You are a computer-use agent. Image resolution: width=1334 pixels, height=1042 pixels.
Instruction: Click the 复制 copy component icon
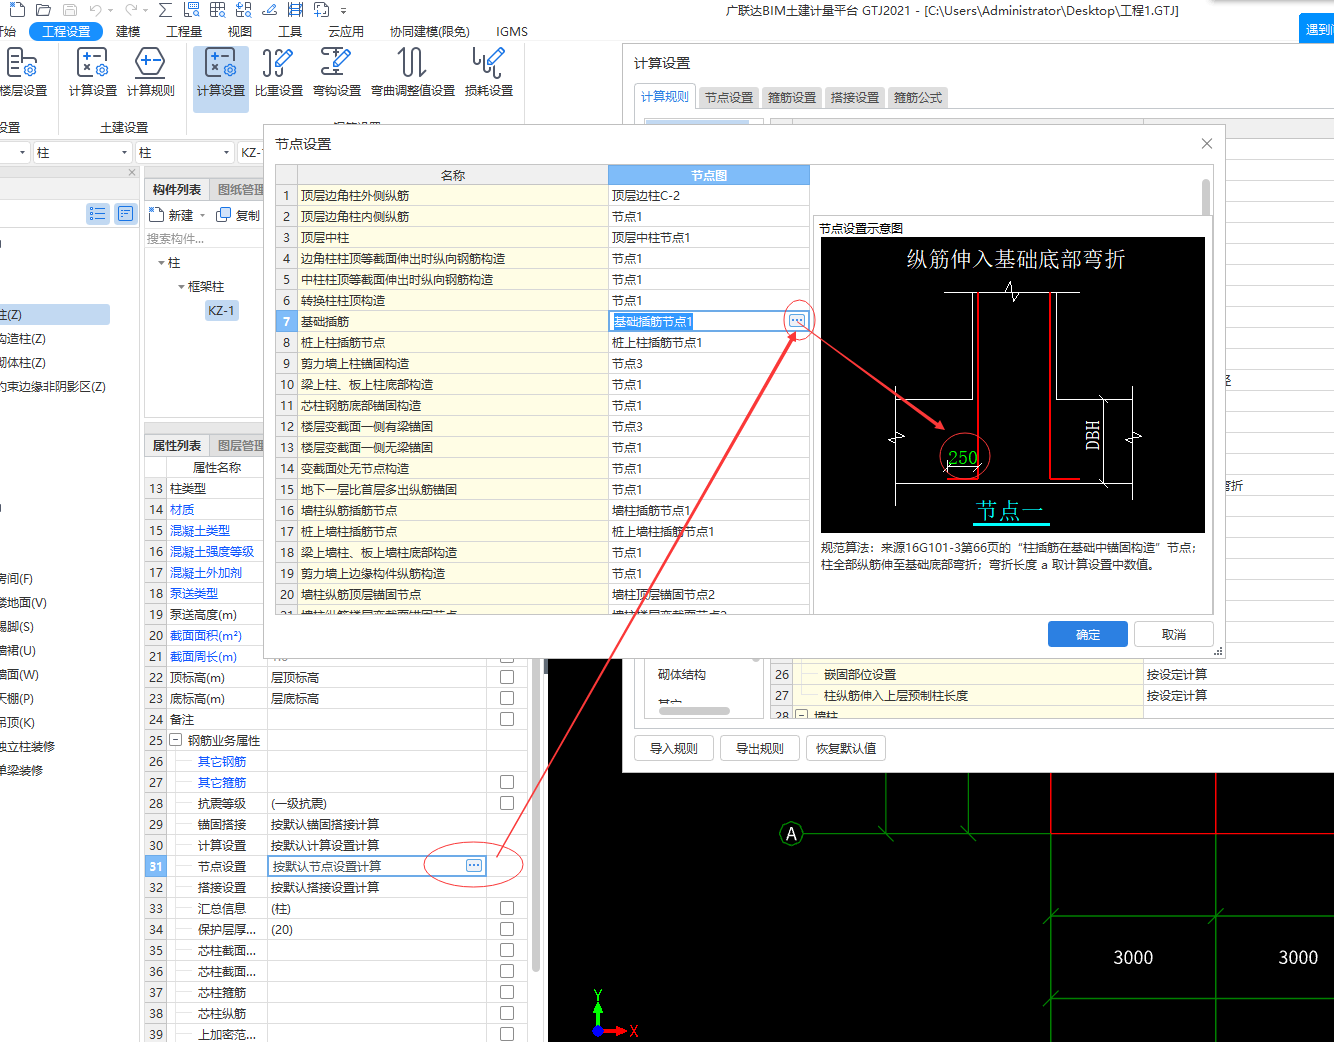click(x=224, y=215)
